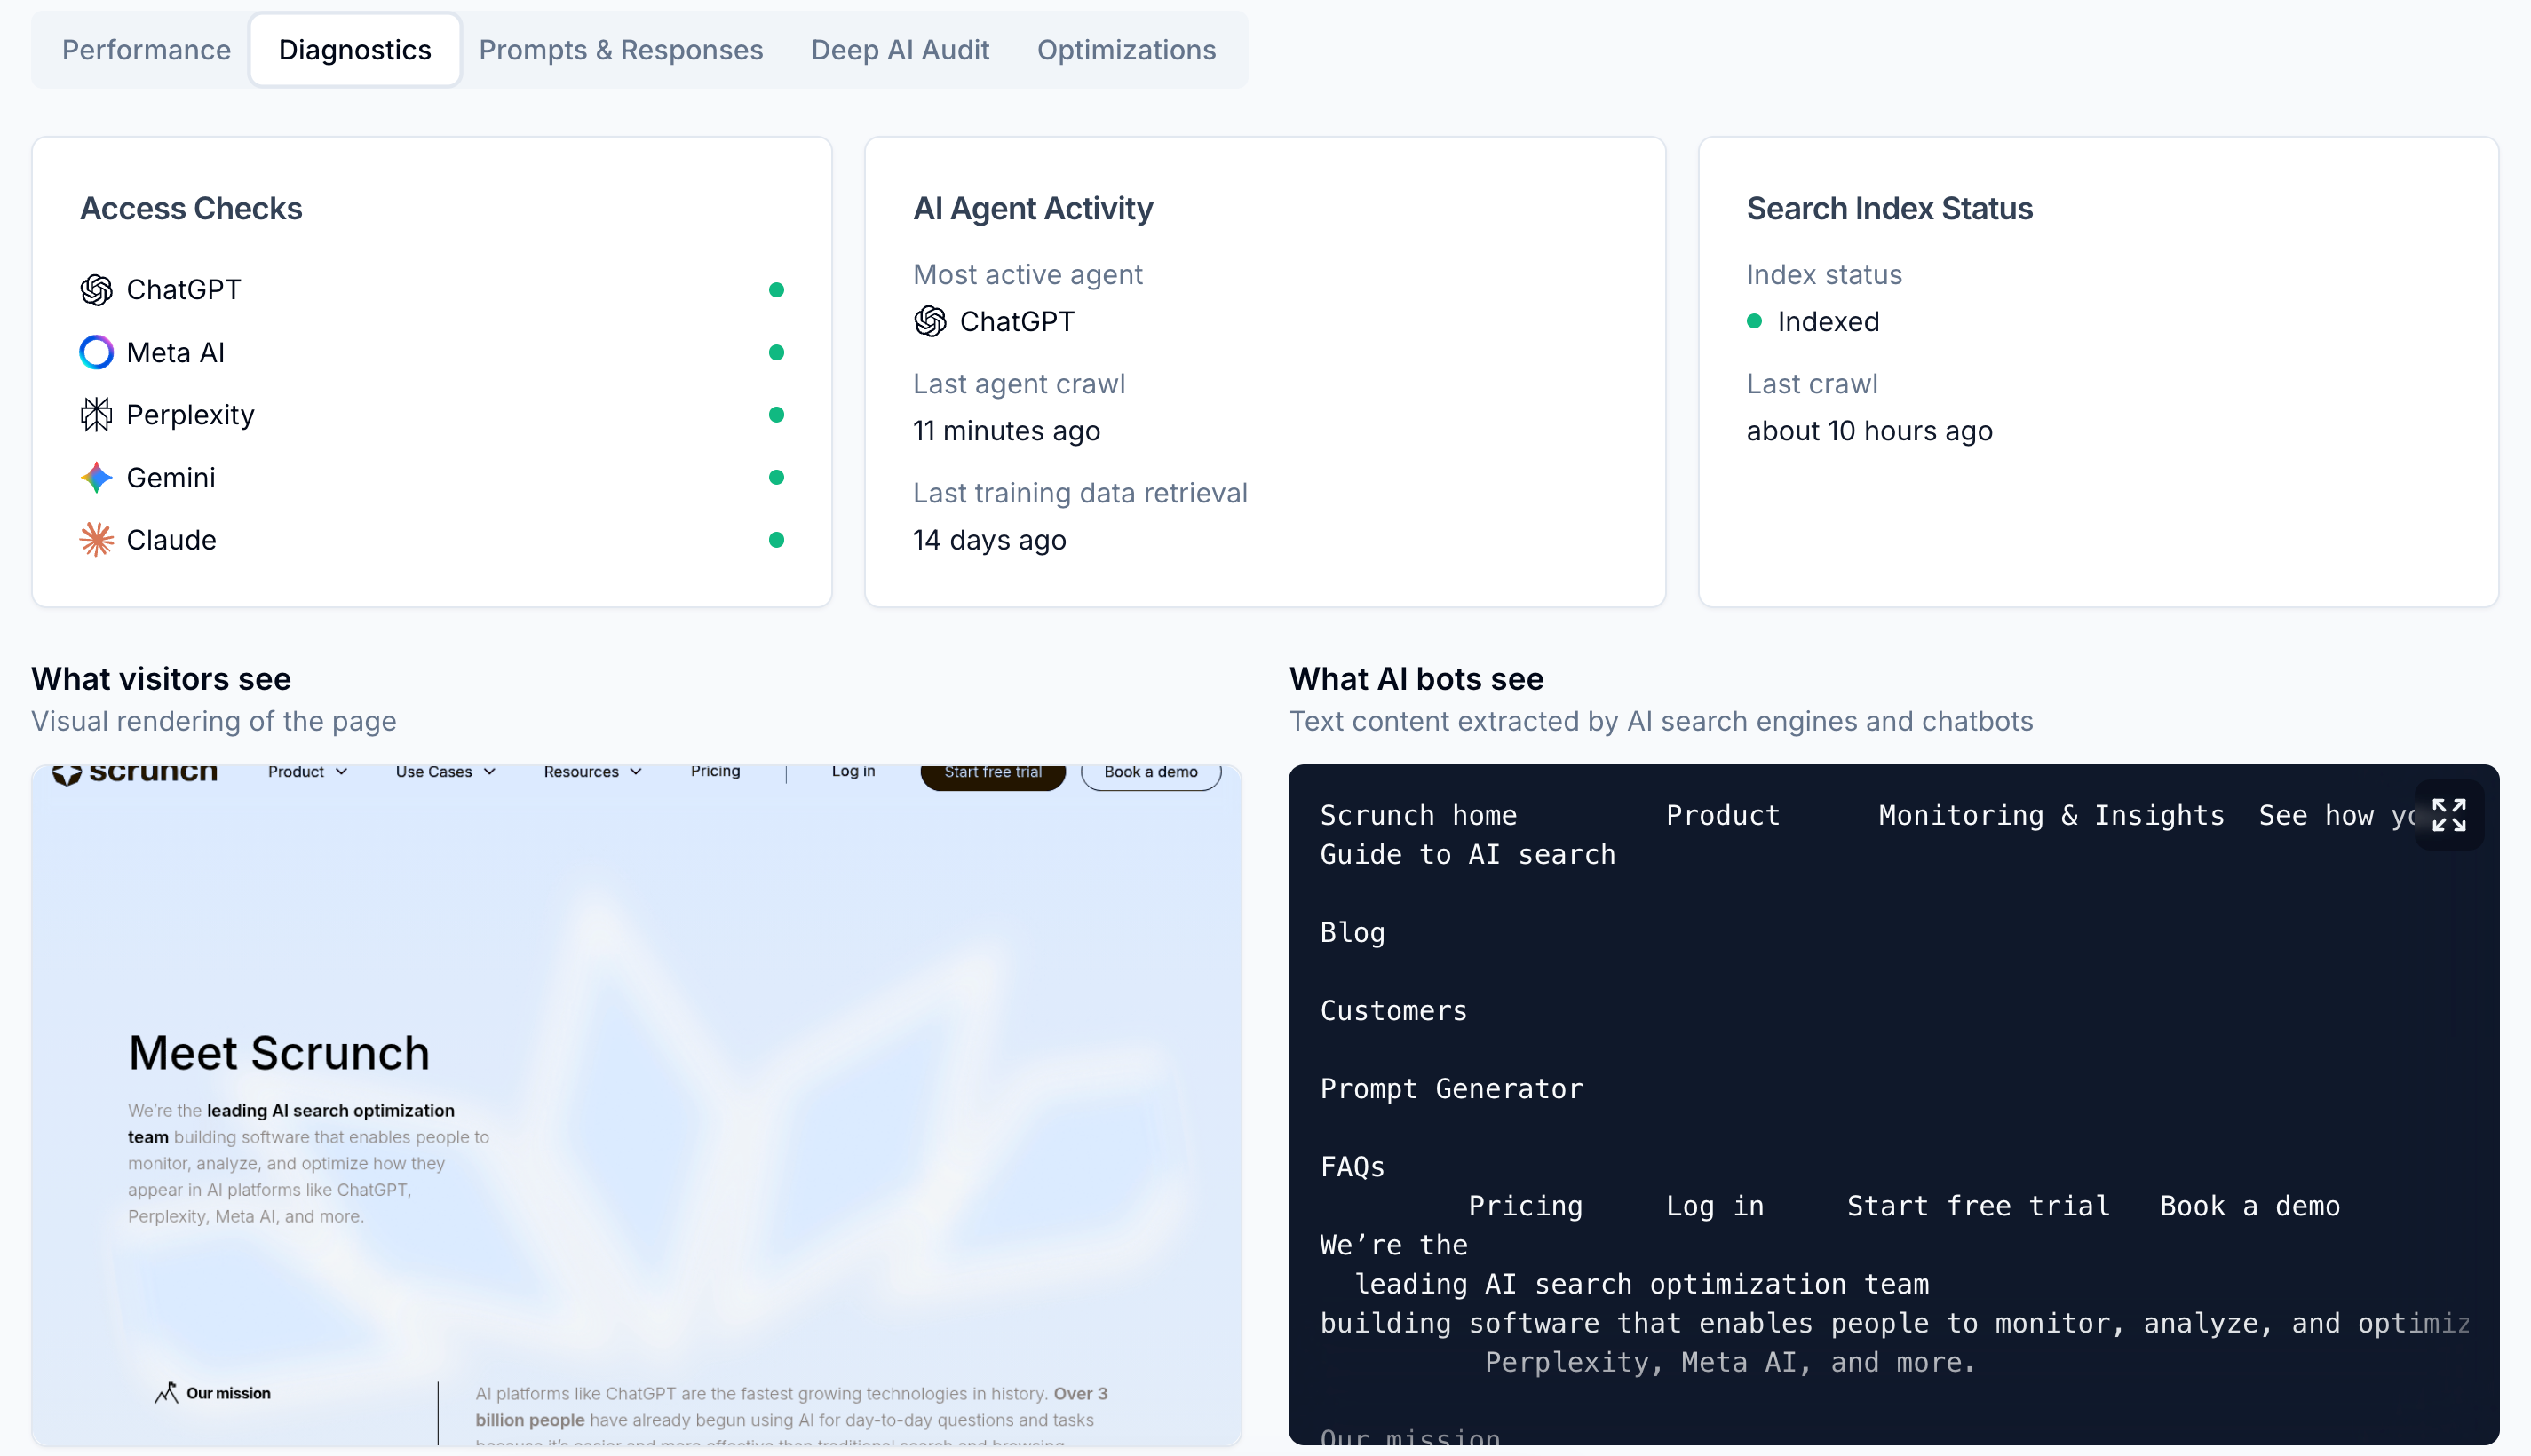Click ChatGPT icon under Most active agent
Screen dimensions: 2531x1456
930,322
